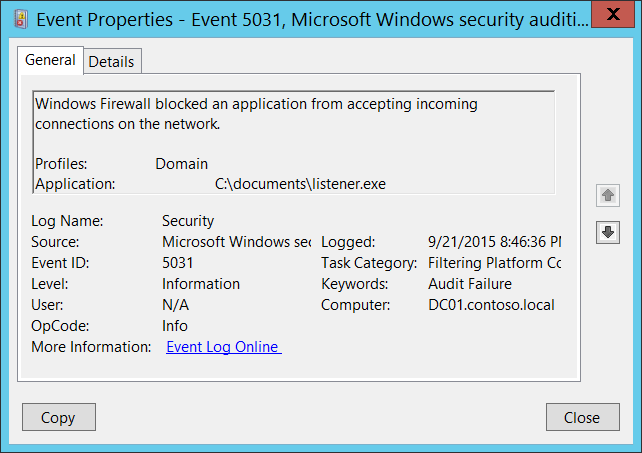
Task: Switch to the General tab
Action: pos(50,60)
